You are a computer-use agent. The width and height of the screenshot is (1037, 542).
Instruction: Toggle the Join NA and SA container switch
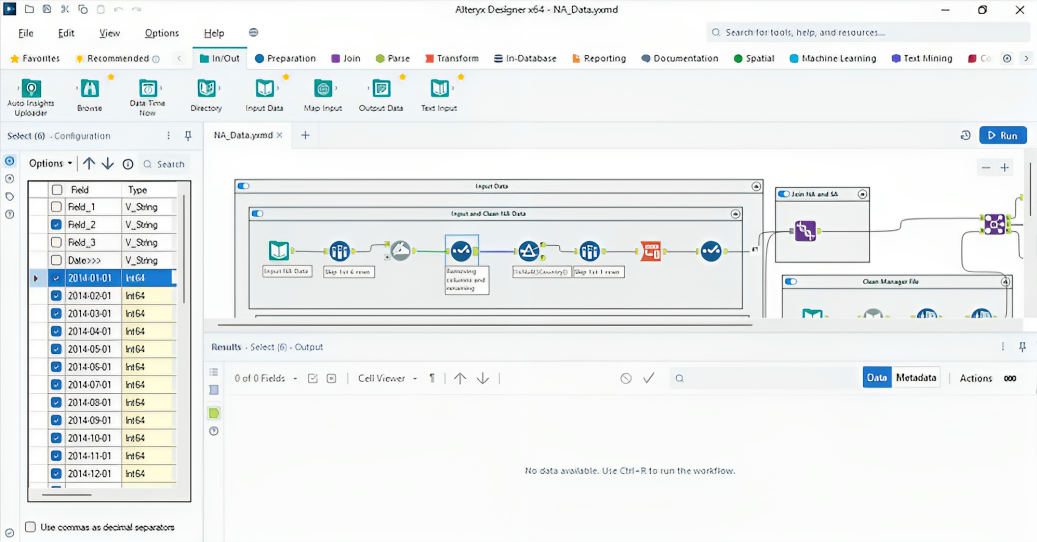point(784,194)
